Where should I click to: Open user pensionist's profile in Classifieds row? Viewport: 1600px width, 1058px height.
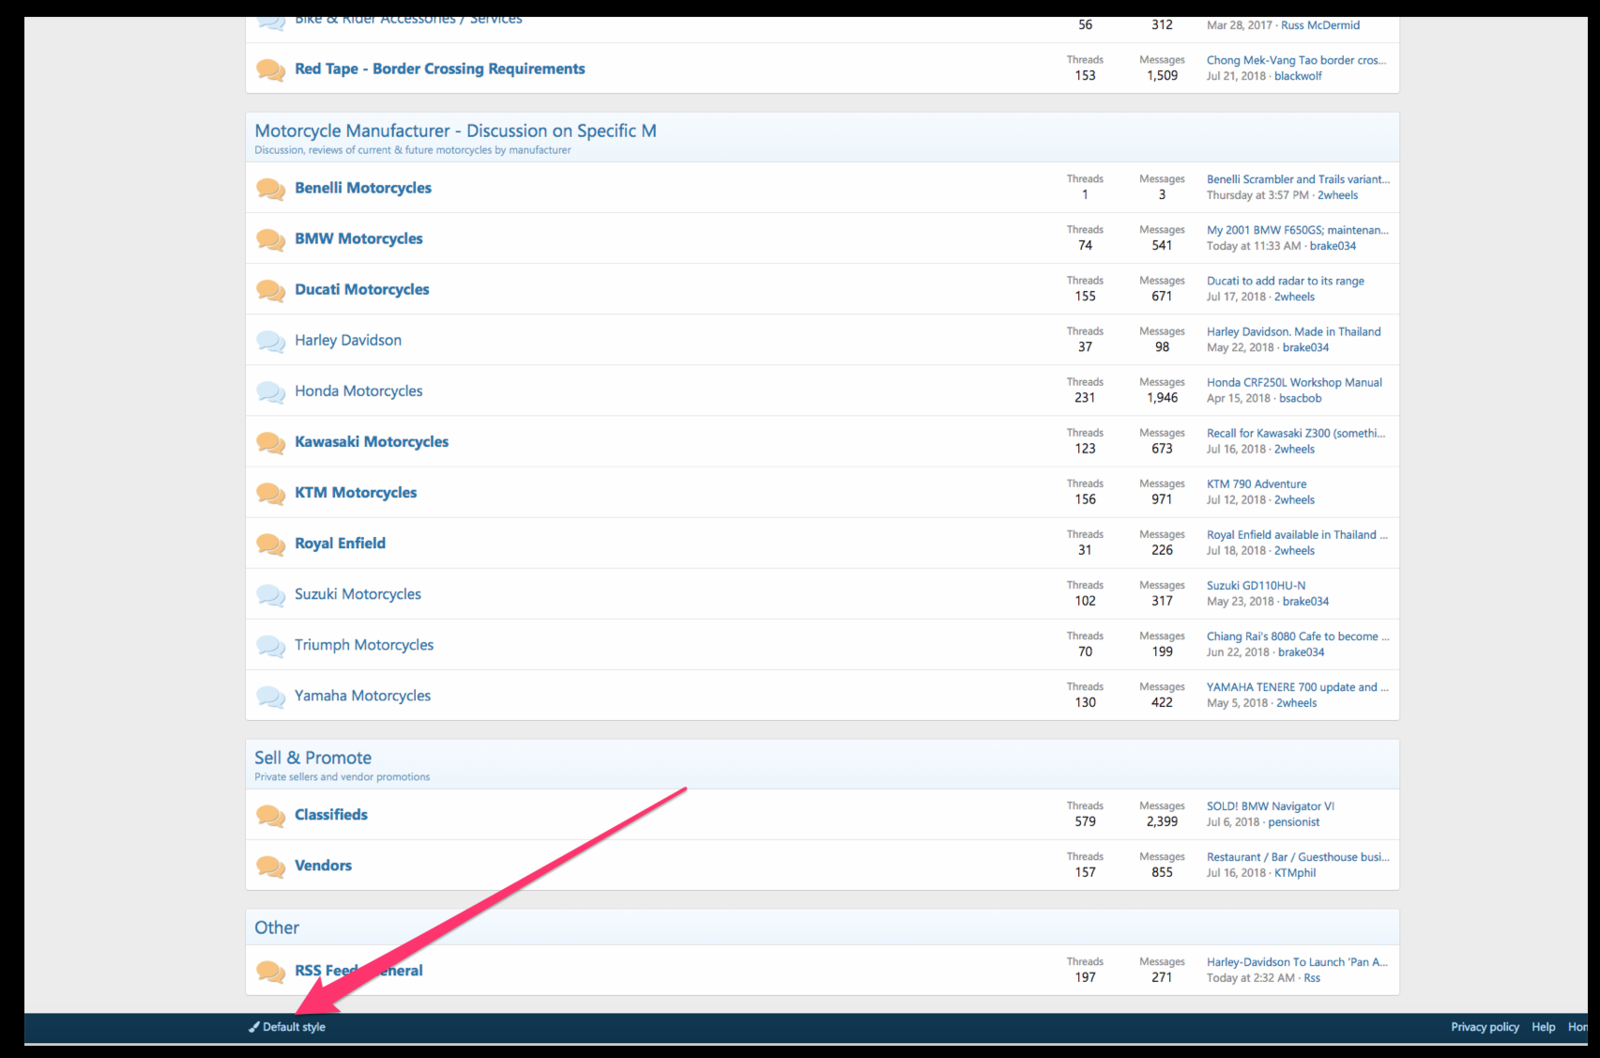click(1294, 822)
